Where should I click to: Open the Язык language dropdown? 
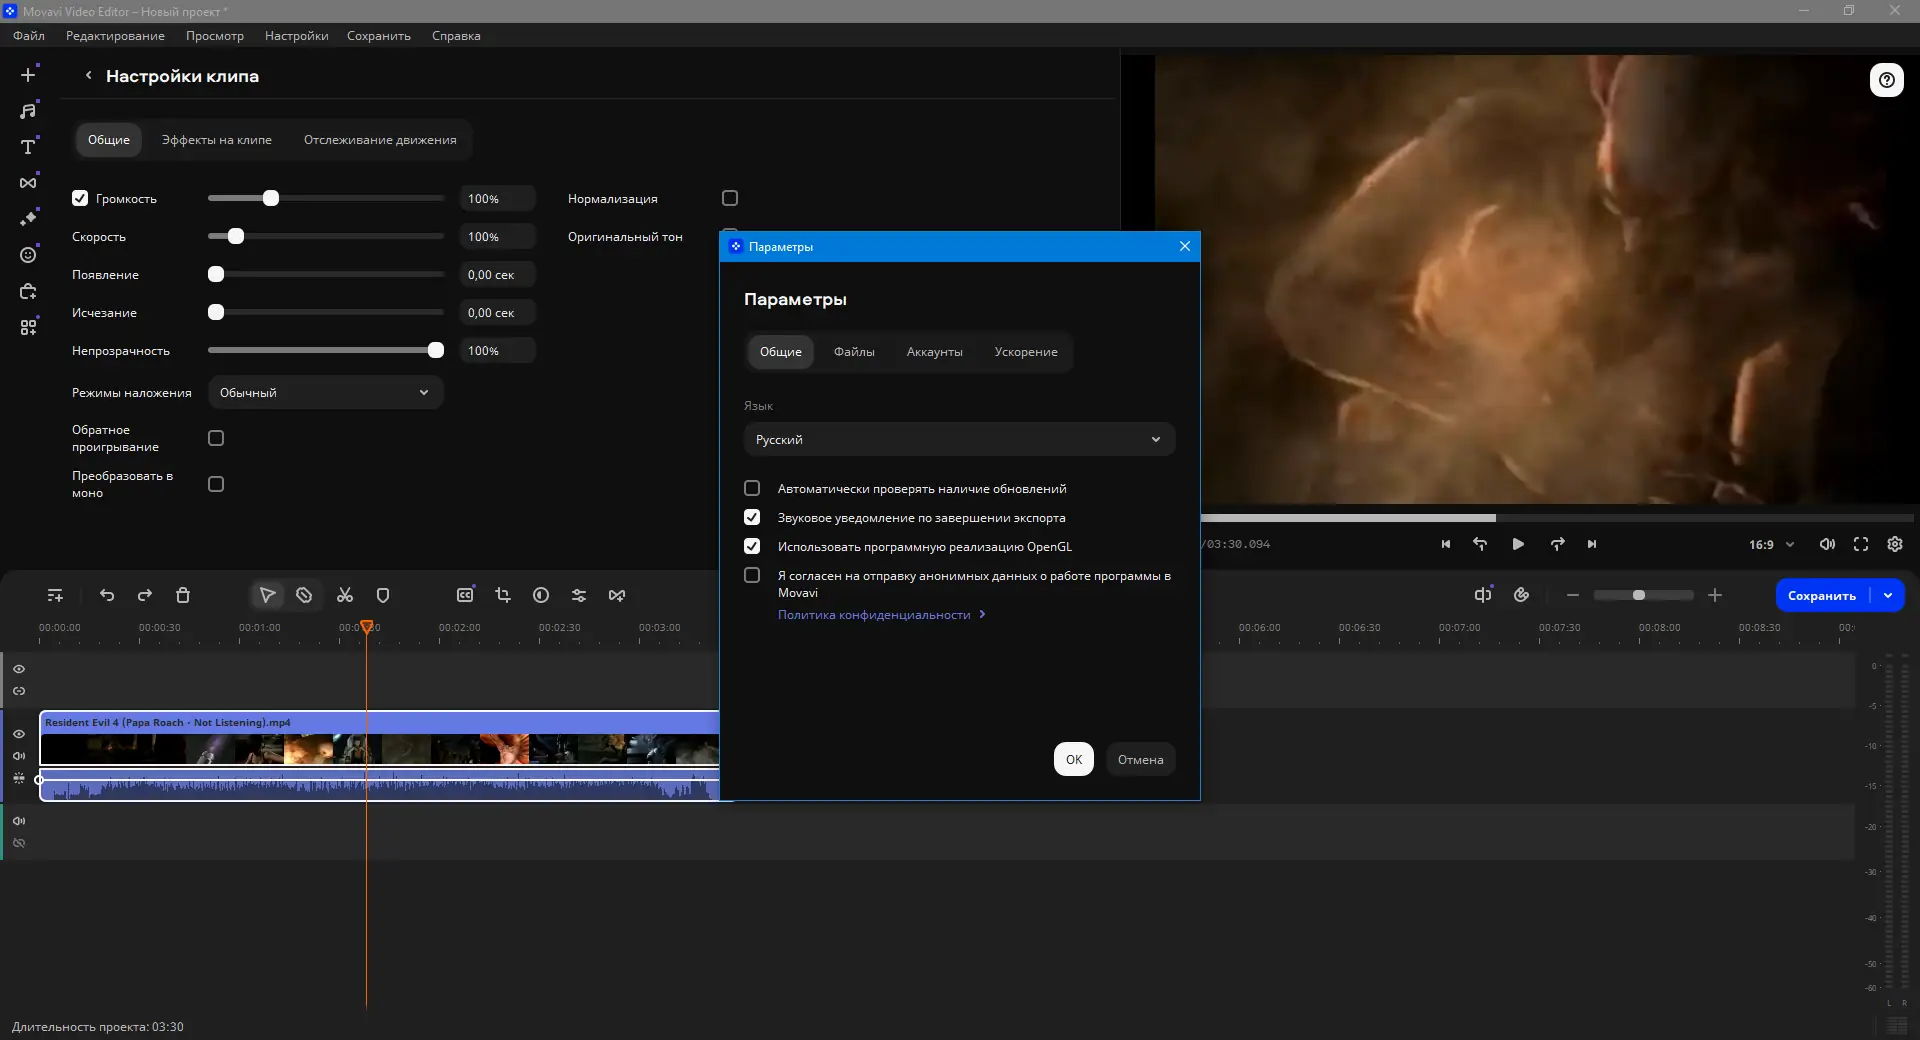click(x=958, y=440)
